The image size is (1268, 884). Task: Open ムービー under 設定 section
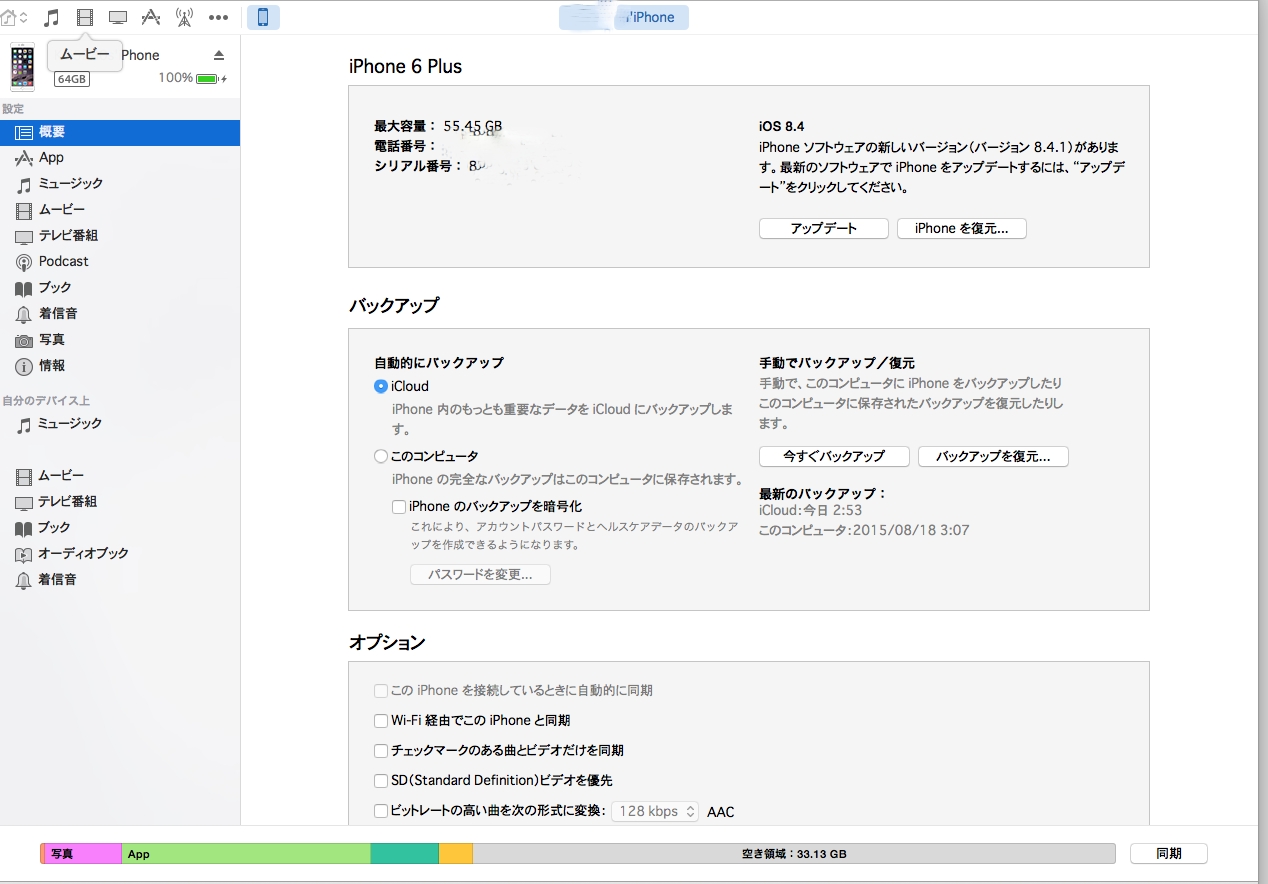[x=120, y=210]
